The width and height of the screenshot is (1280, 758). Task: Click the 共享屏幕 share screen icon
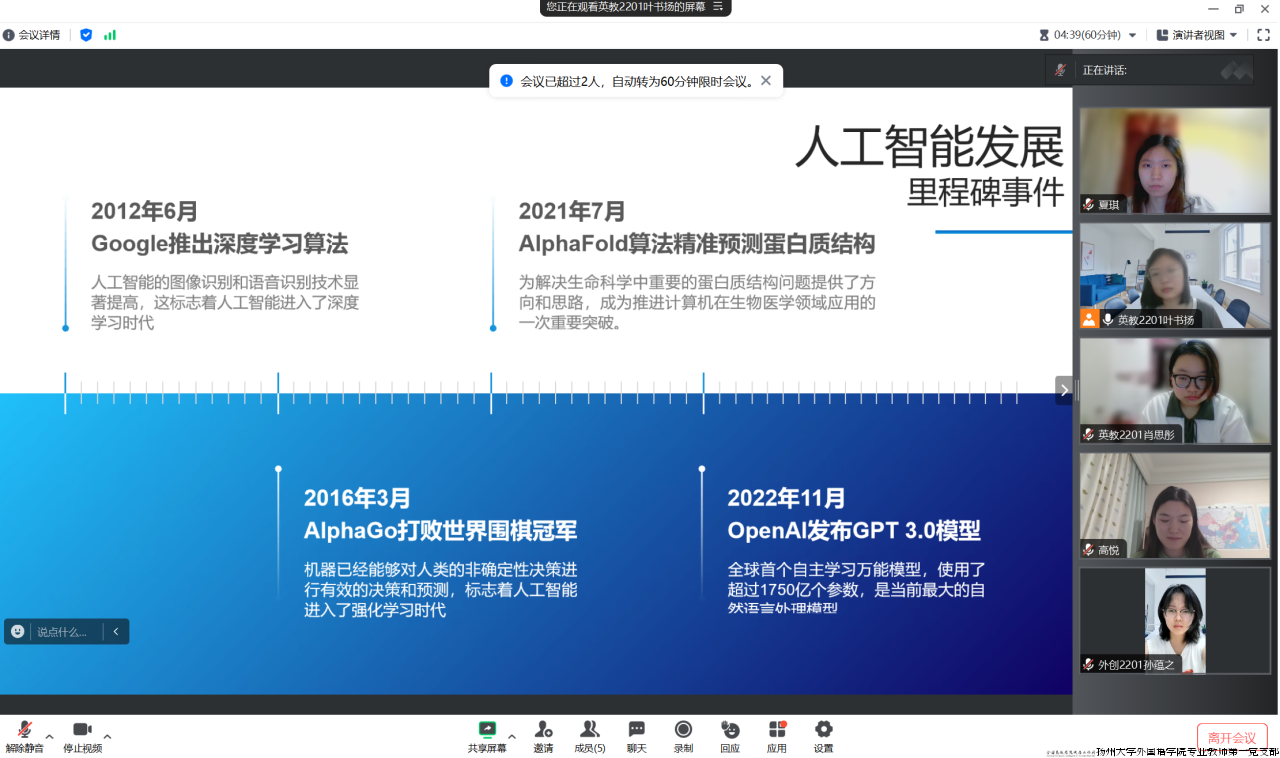tap(487, 730)
